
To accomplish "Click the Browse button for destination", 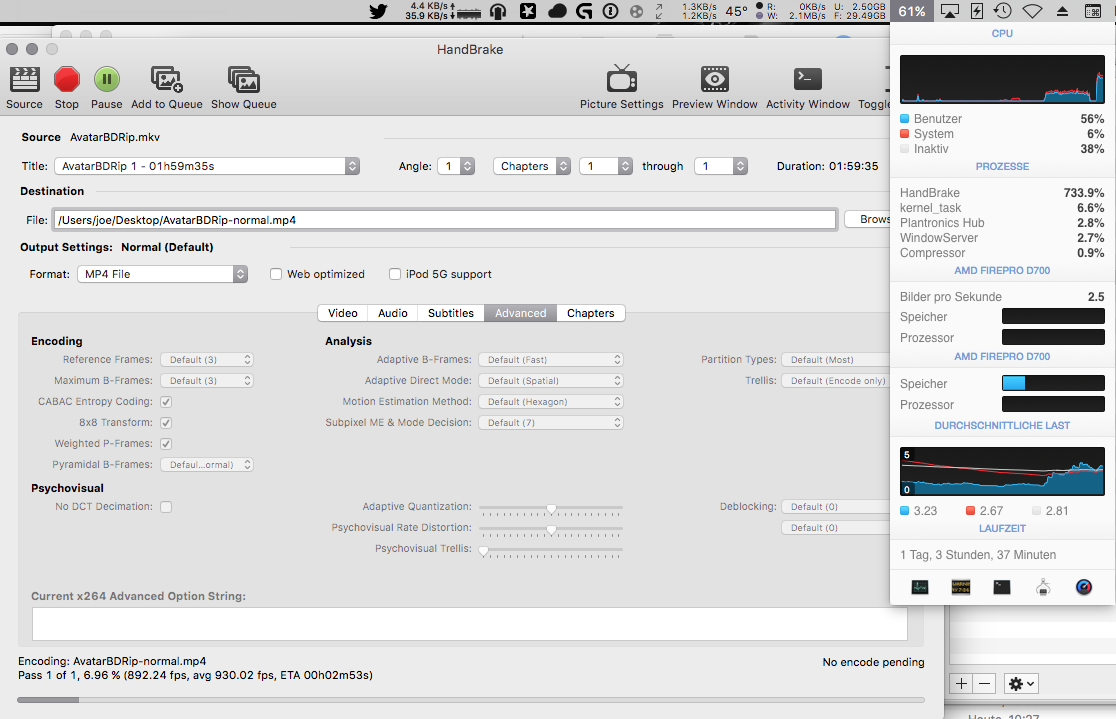I will tap(868, 219).
